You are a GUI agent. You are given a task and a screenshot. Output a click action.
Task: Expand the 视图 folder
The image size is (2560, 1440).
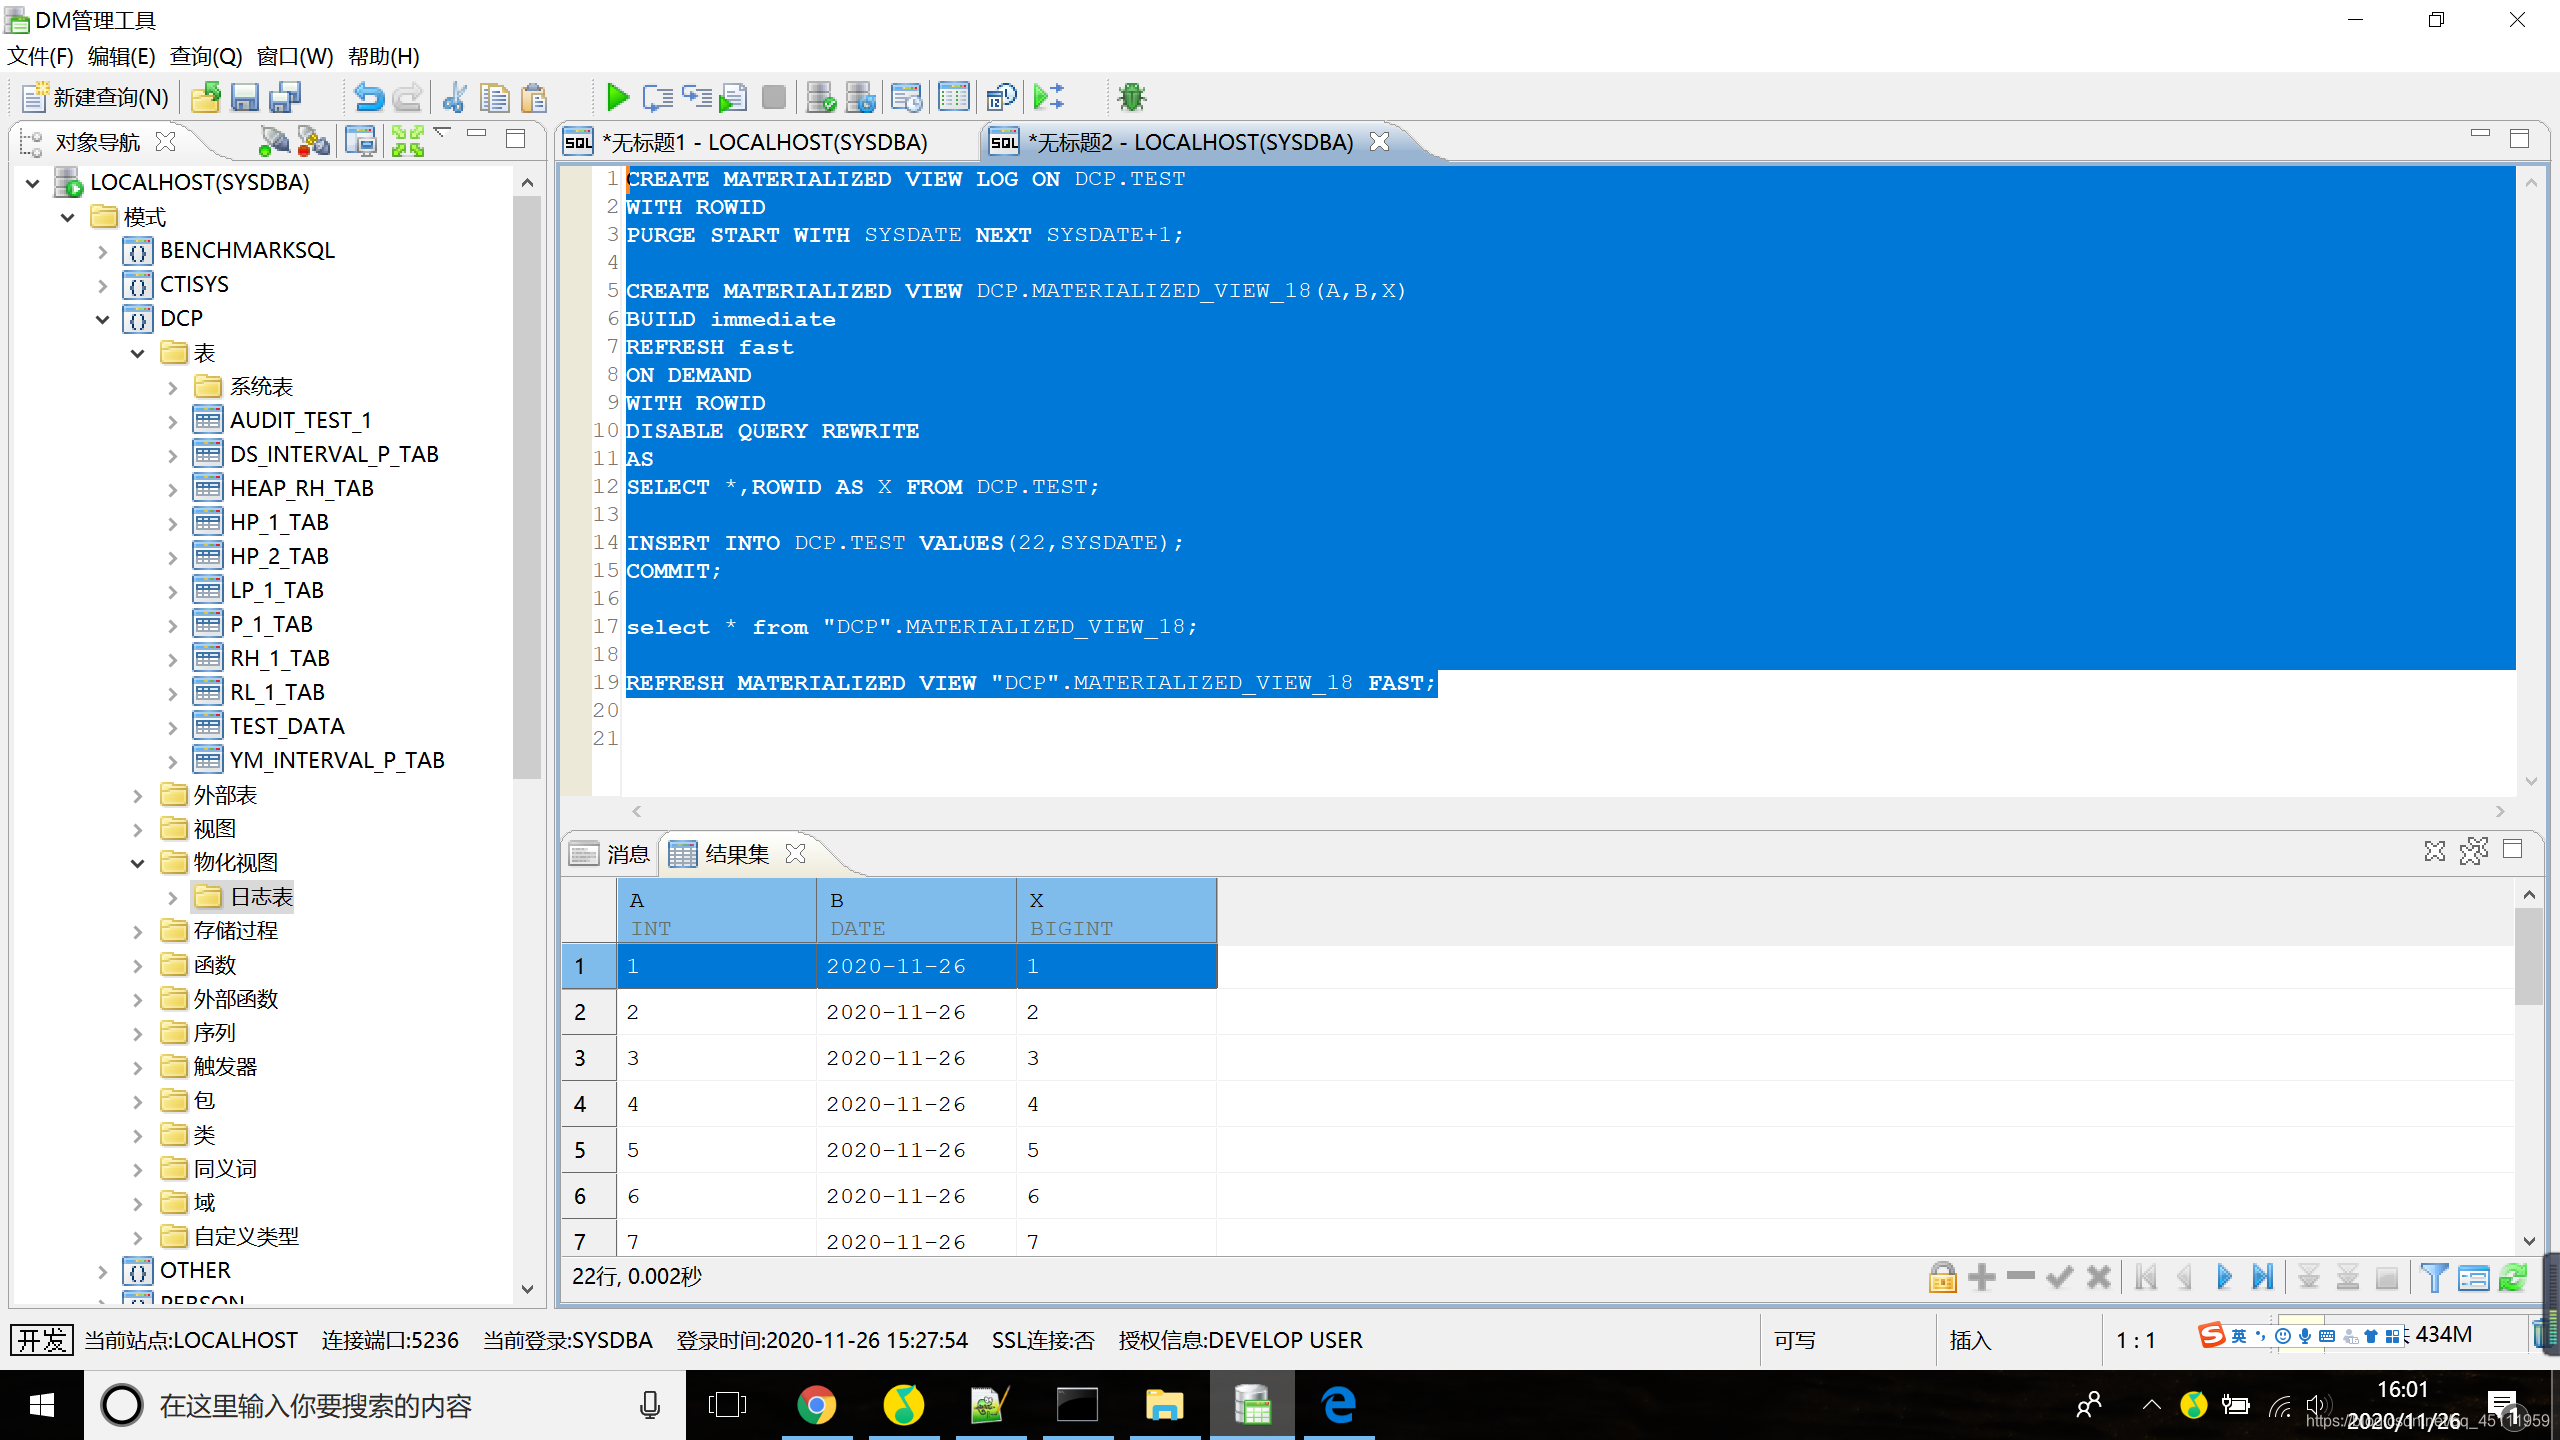[x=138, y=829]
